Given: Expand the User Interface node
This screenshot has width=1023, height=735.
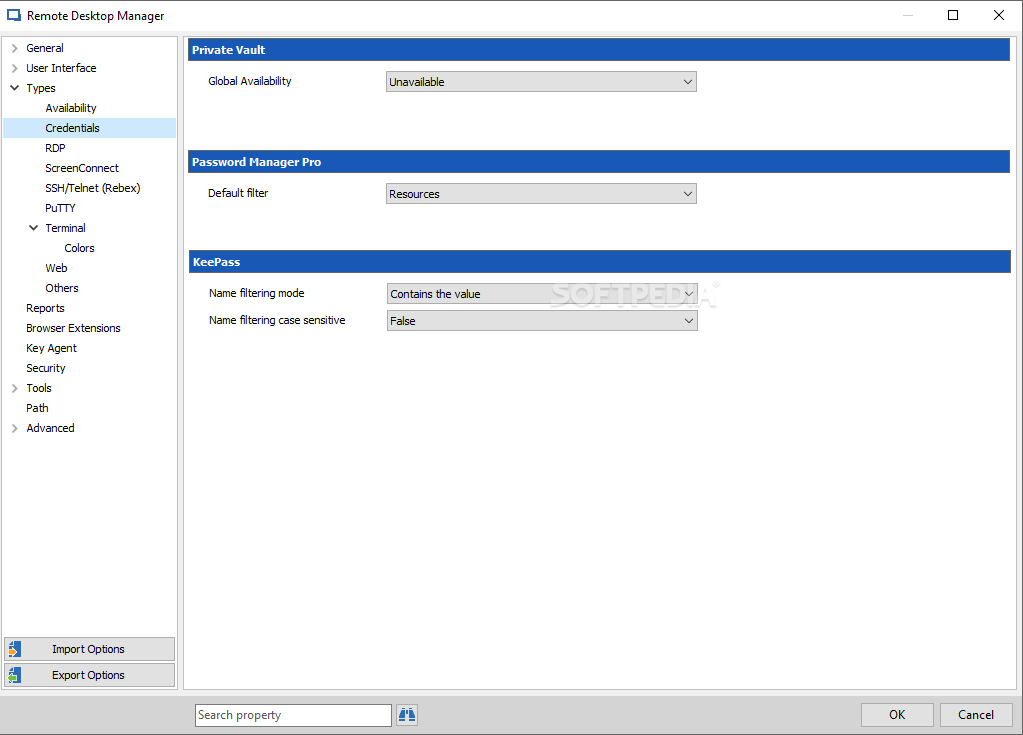Looking at the screenshot, I should pos(14,68).
